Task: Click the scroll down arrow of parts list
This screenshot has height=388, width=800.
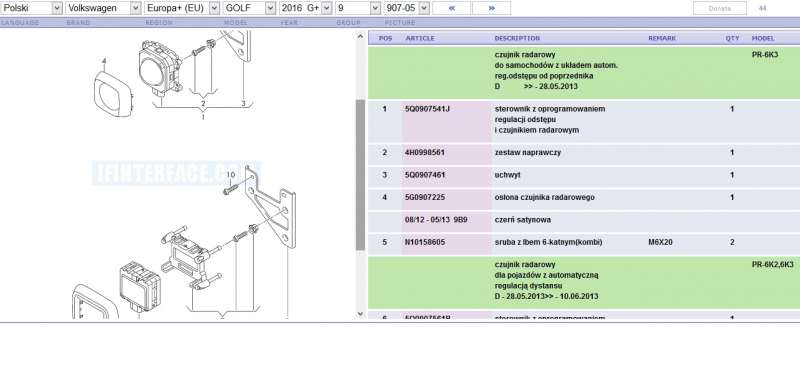Action: coord(360,314)
